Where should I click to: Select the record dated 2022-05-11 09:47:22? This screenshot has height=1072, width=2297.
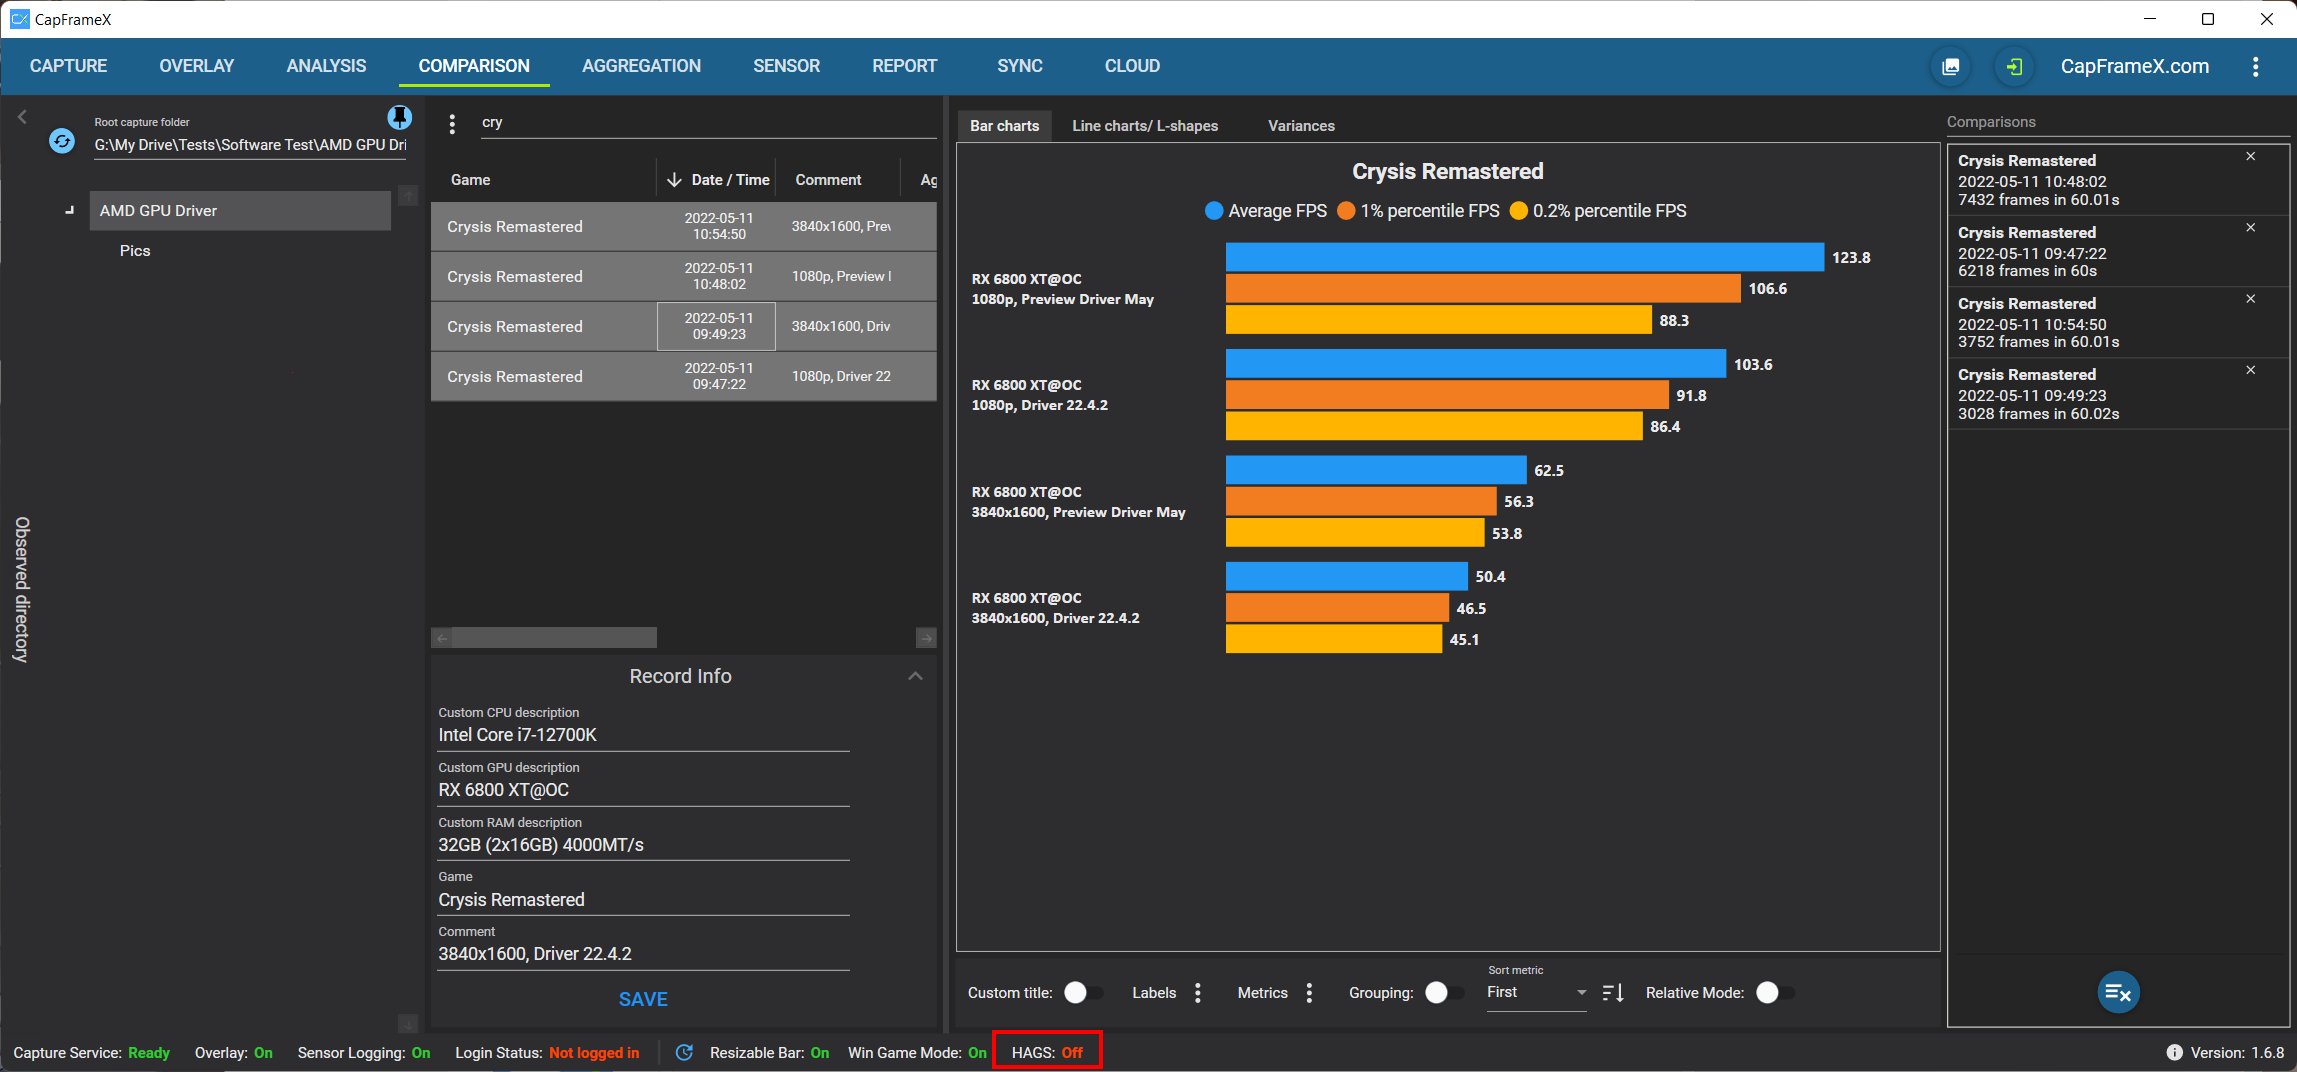pos(684,377)
